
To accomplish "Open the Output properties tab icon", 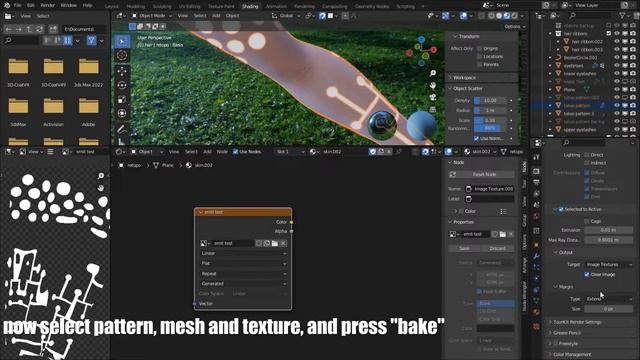I will point(536,182).
